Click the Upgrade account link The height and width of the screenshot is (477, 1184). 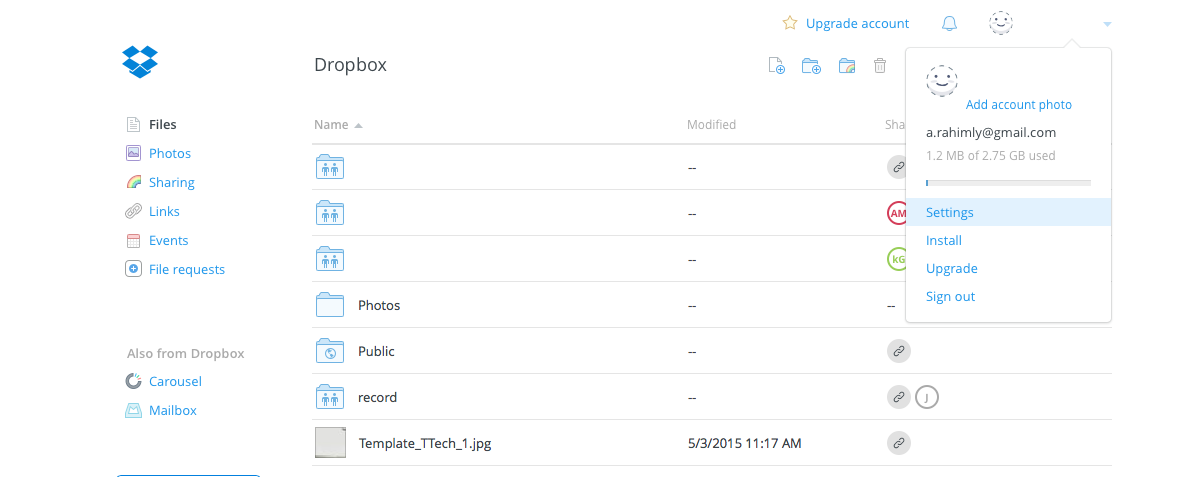pyautogui.click(x=857, y=23)
